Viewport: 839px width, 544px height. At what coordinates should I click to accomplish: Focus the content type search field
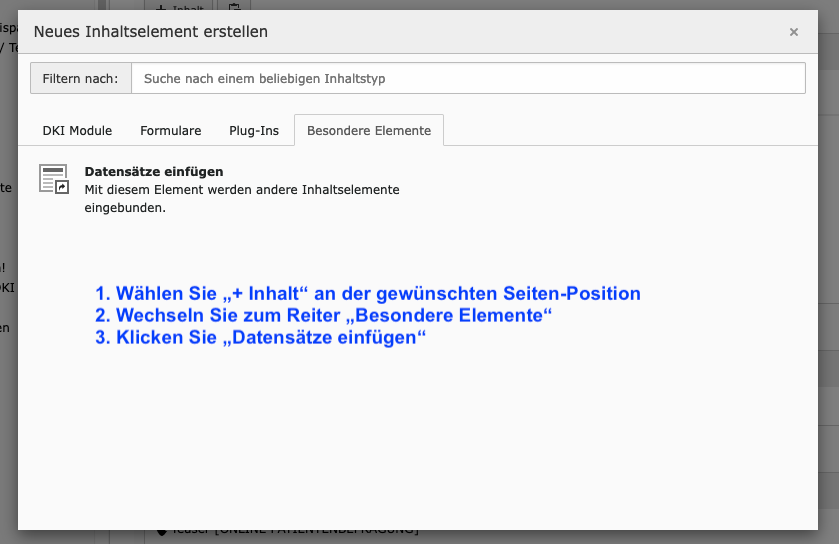(x=467, y=78)
